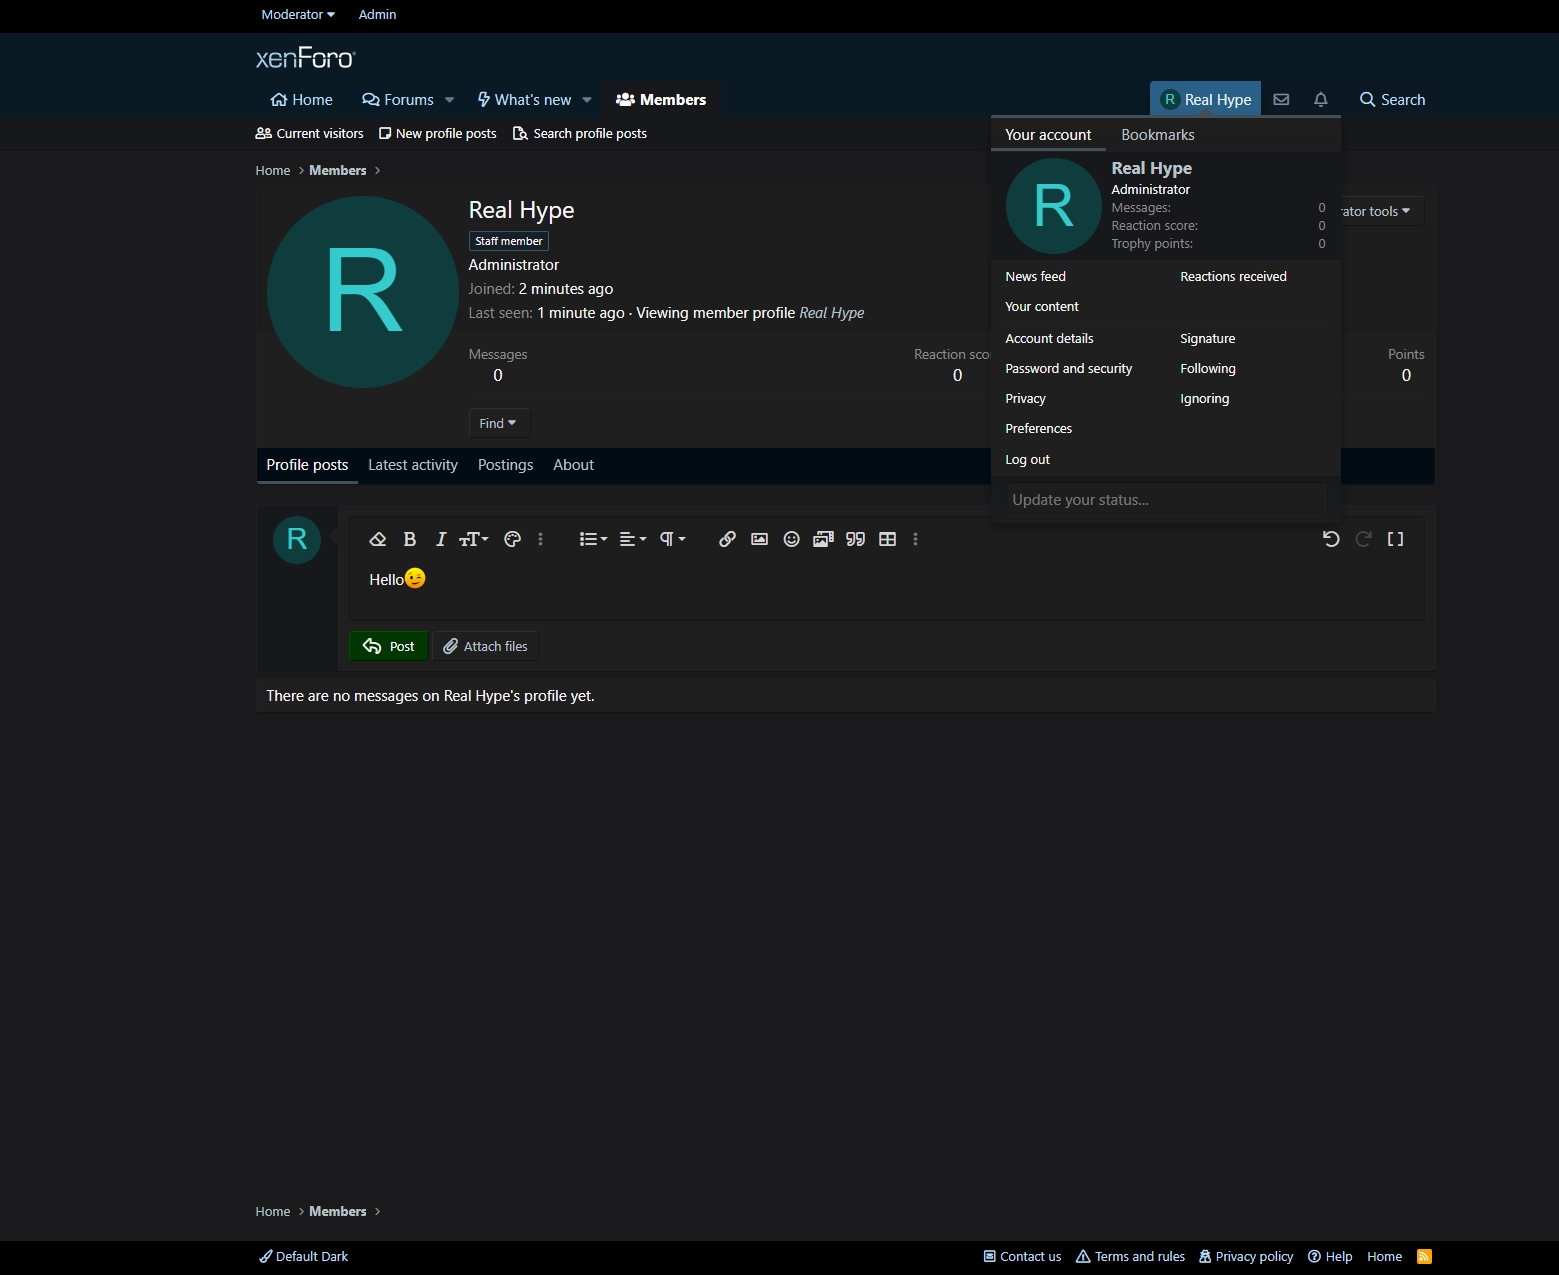
Task: Toggle italic formatting in the editor
Action: click(440, 539)
